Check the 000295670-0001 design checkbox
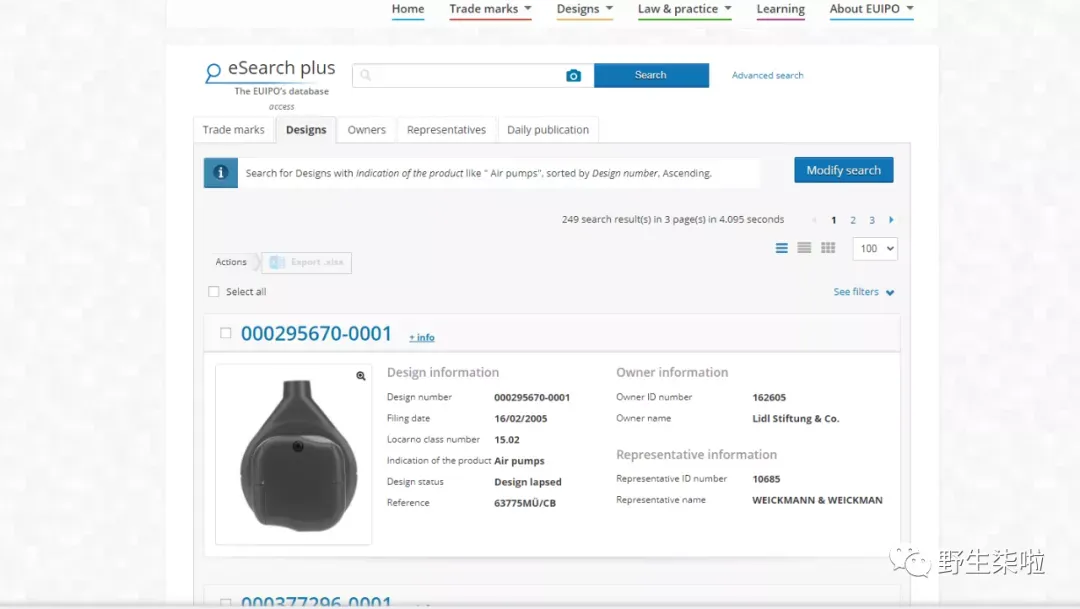 225,333
